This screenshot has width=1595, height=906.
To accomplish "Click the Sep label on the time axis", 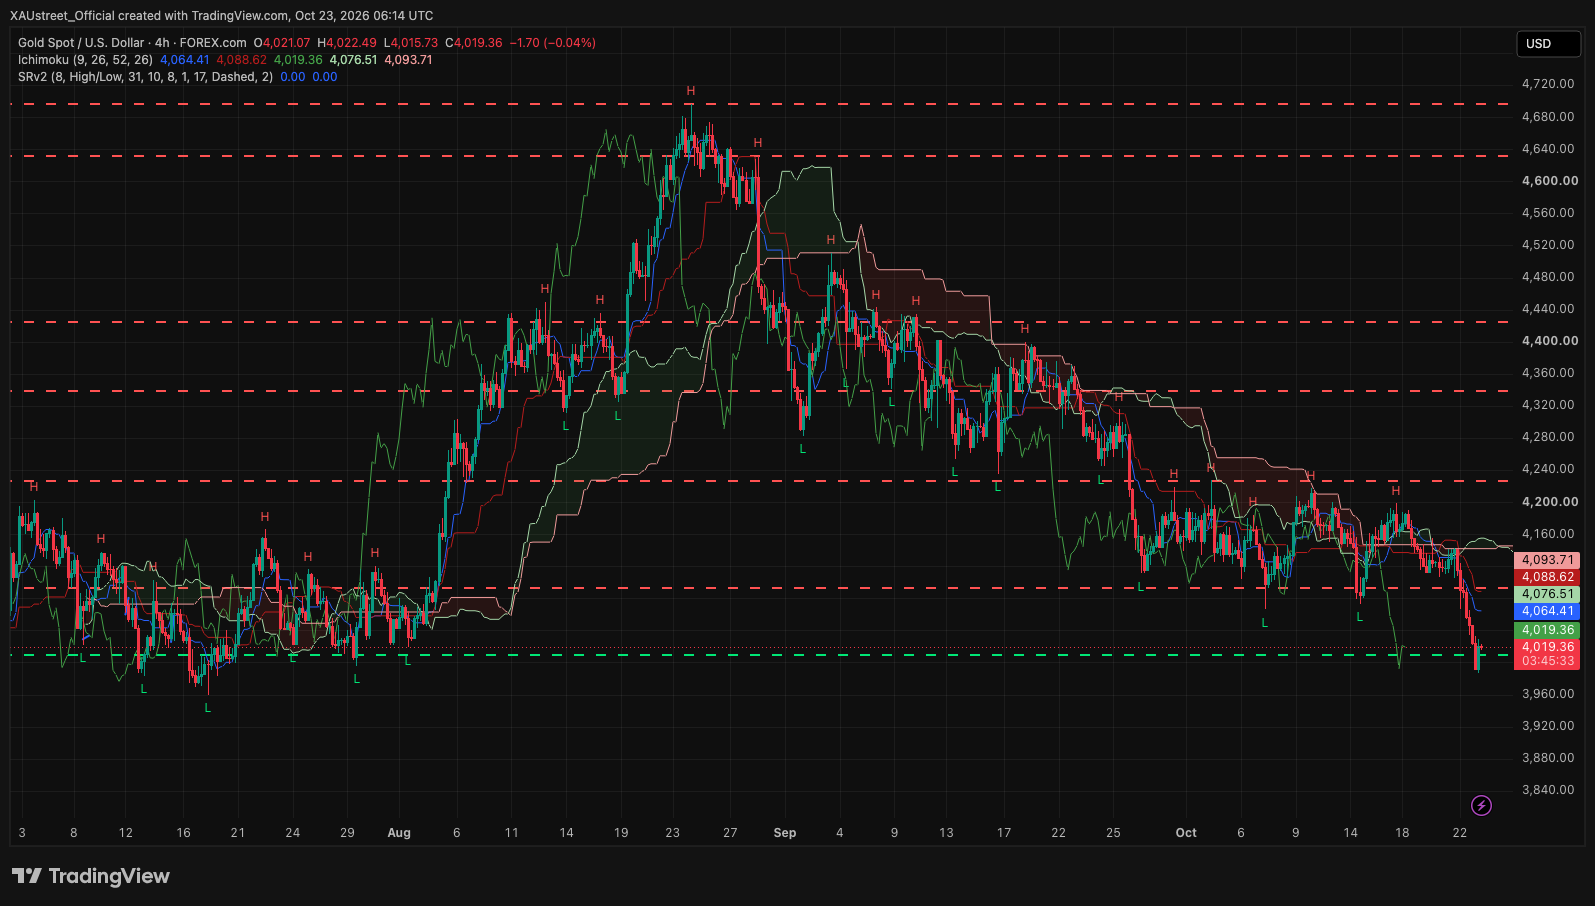I will coord(785,833).
